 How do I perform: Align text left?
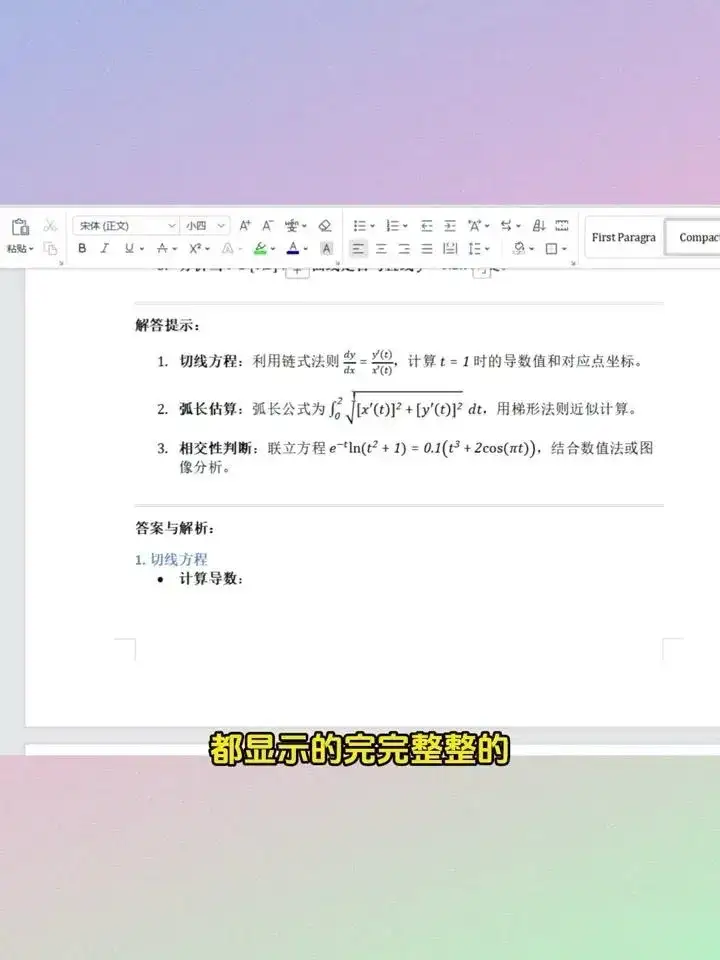click(x=358, y=249)
